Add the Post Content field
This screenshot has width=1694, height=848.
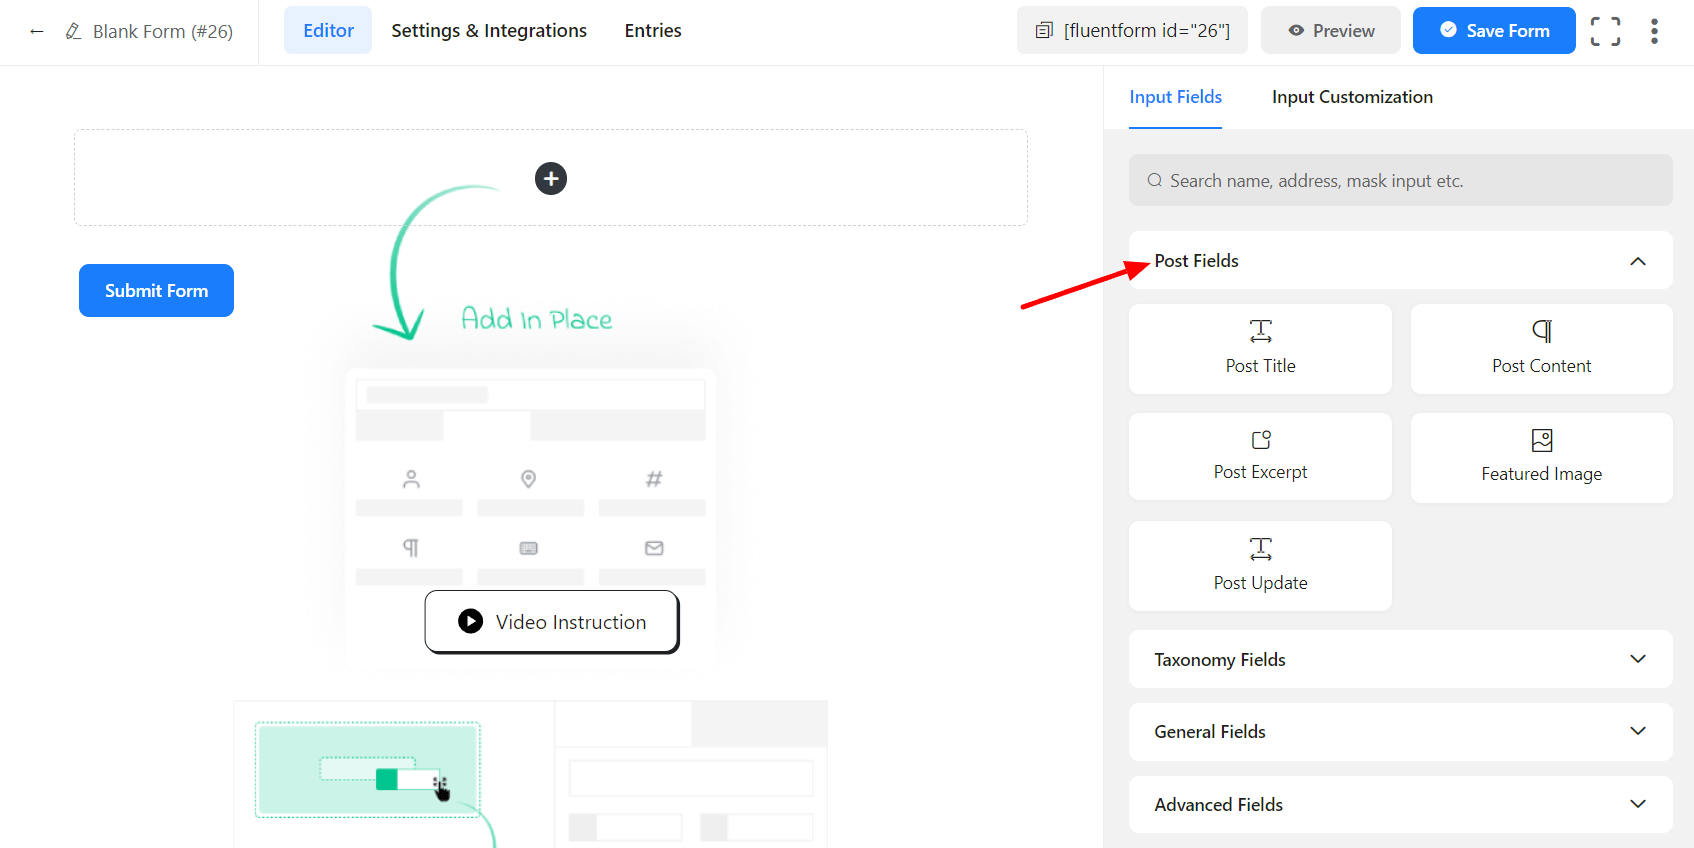1541,349
